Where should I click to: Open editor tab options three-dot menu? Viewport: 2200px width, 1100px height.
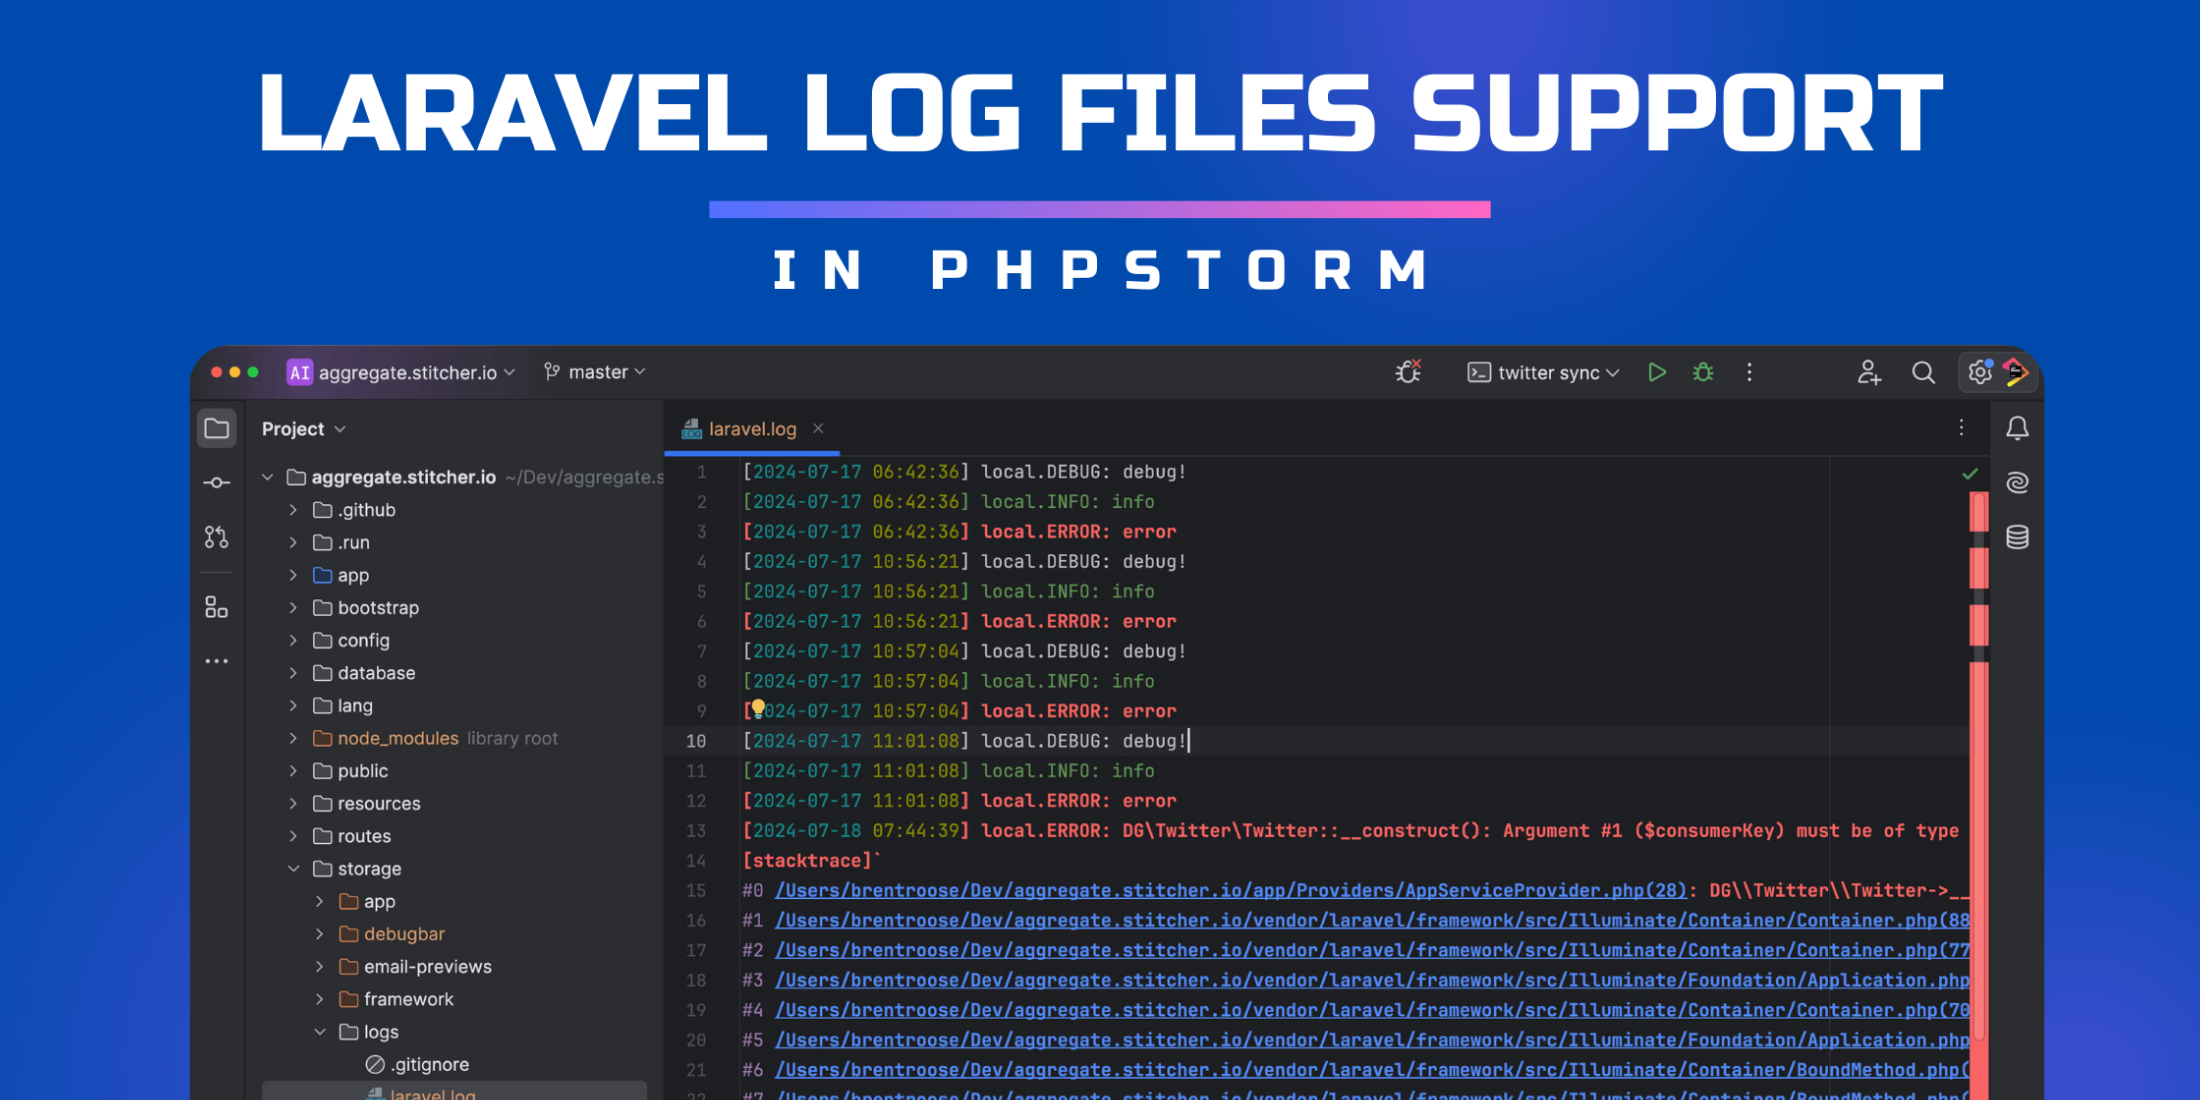coord(1961,428)
